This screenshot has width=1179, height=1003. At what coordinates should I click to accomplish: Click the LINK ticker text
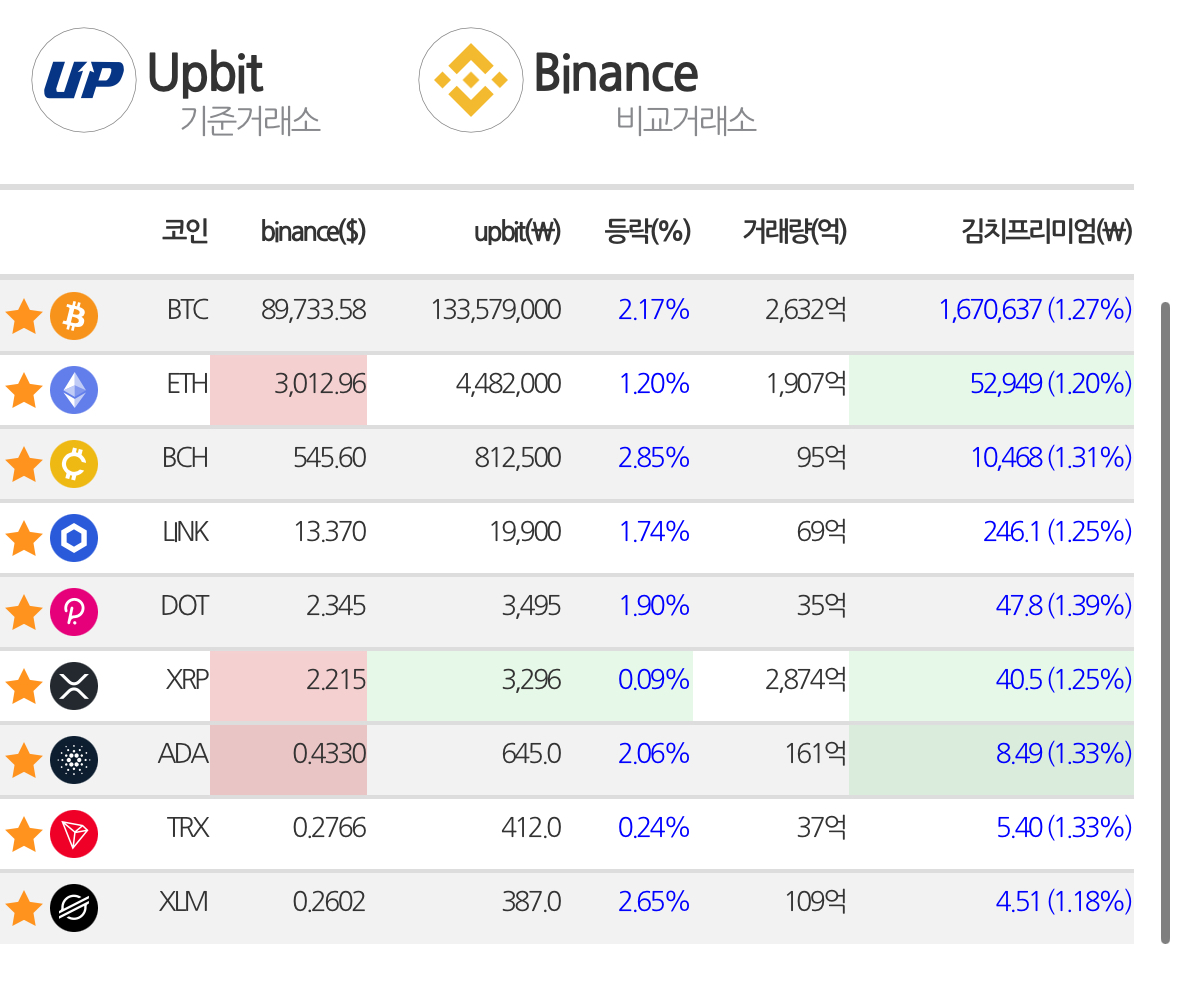click(186, 532)
